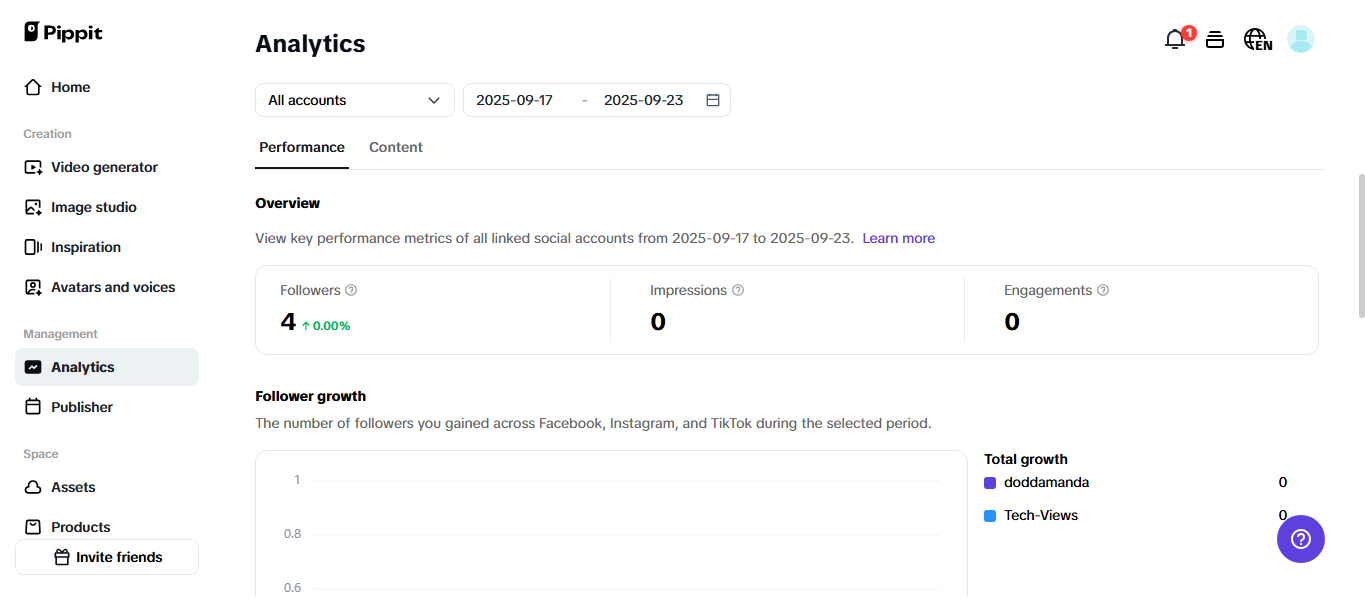
Task: Click the Engagements info question icon
Action: pyautogui.click(x=1103, y=290)
